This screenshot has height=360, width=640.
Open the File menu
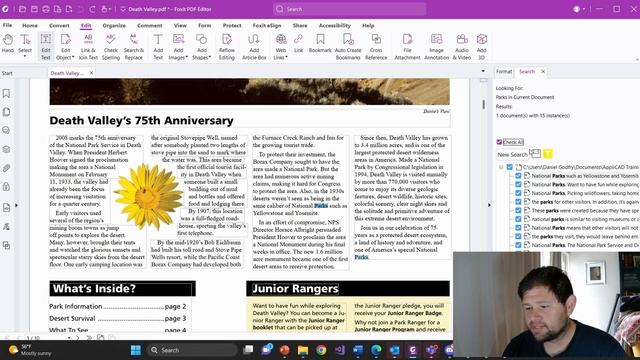[7, 25]
